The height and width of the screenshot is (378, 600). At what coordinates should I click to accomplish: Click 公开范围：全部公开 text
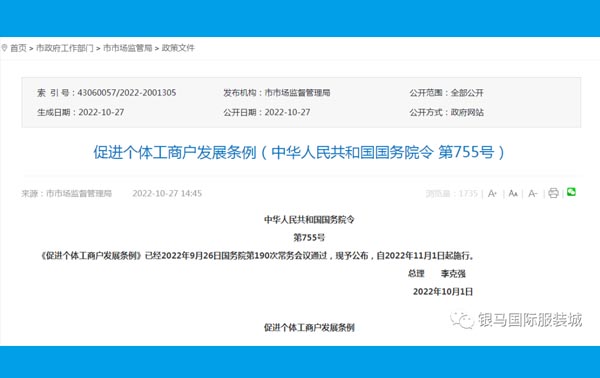(x=447, y=93)
